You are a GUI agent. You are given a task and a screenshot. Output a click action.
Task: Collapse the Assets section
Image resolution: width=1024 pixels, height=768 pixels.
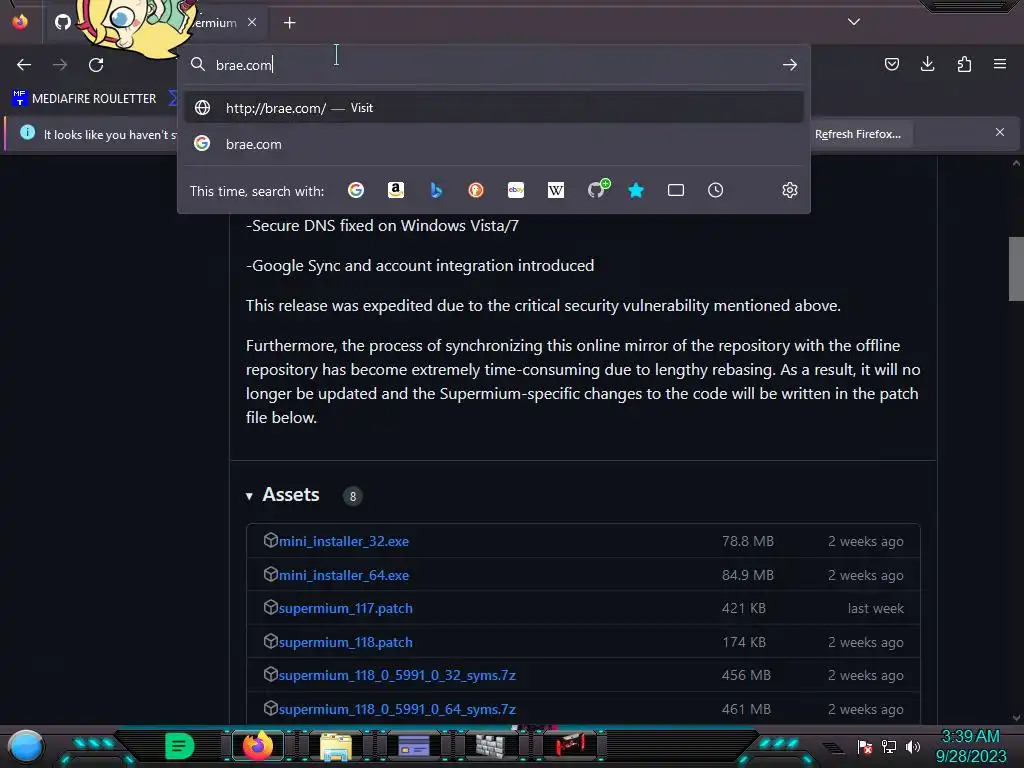click(x=249, y=496)
